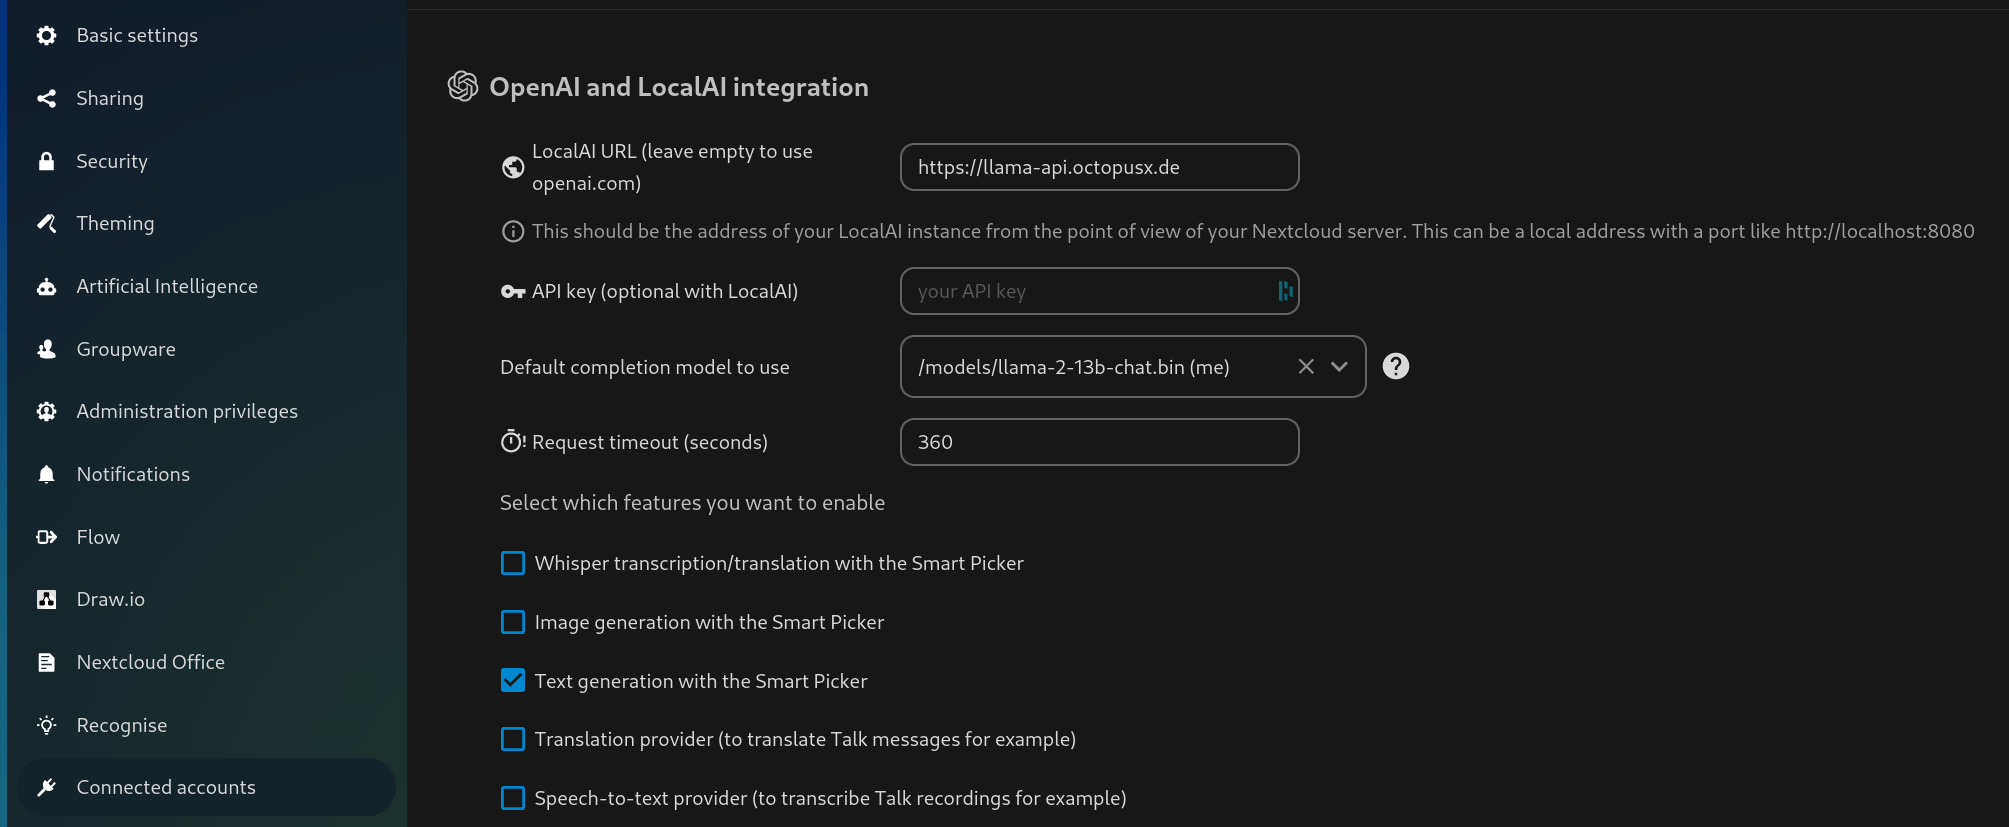Enable Translation provider checkbox
Screen dimensions: 2009x827
tap(513, 739)
